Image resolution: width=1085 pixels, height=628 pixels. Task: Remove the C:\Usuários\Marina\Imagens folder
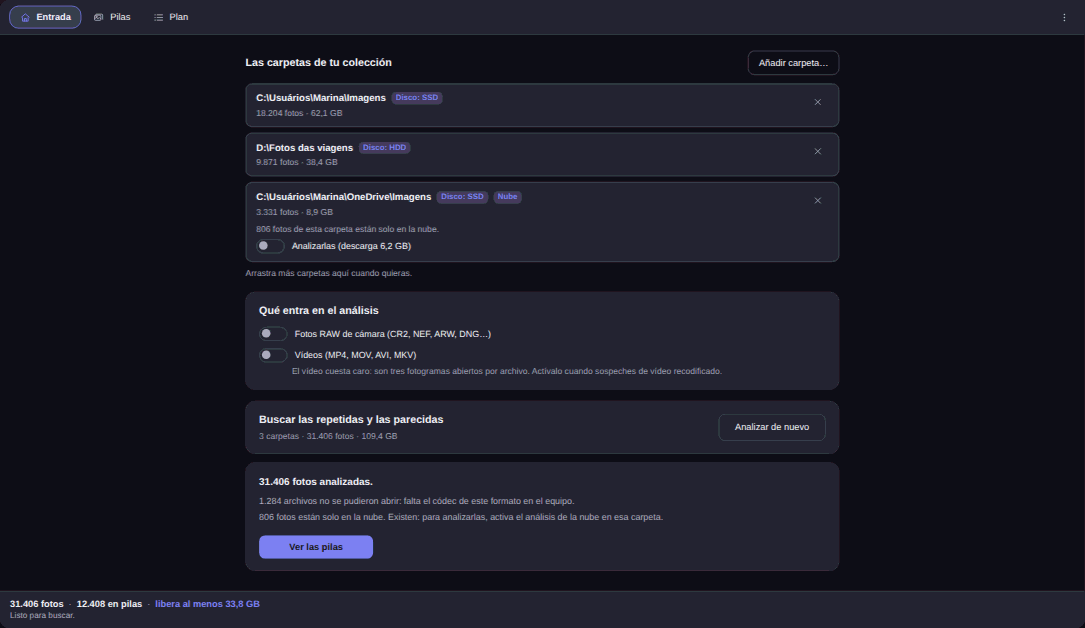point(817,102)
